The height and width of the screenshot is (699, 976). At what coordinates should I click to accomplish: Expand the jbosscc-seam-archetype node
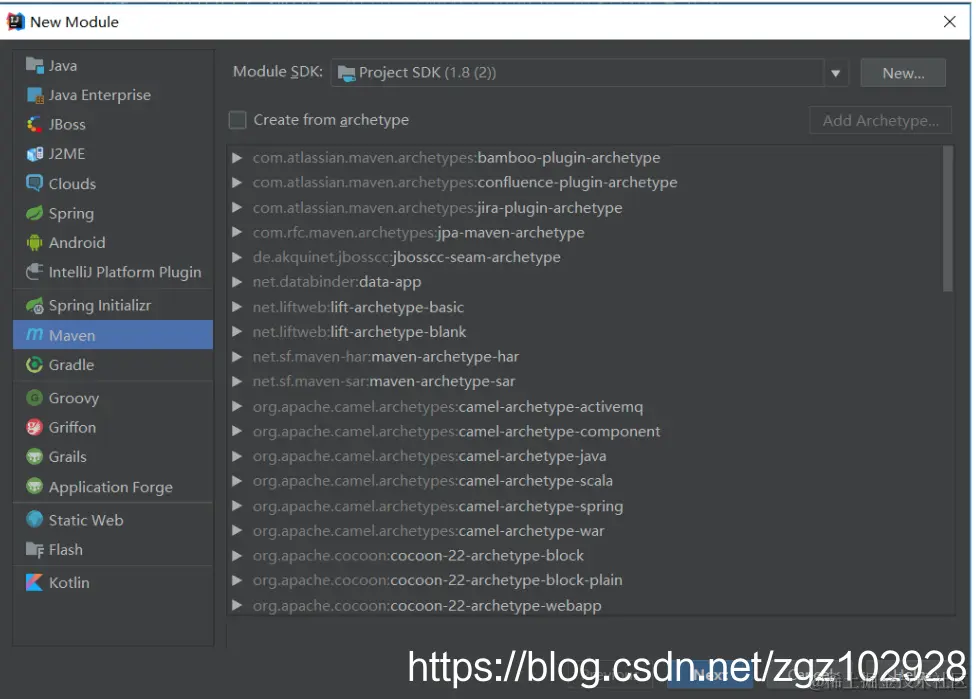click(237, 257)
